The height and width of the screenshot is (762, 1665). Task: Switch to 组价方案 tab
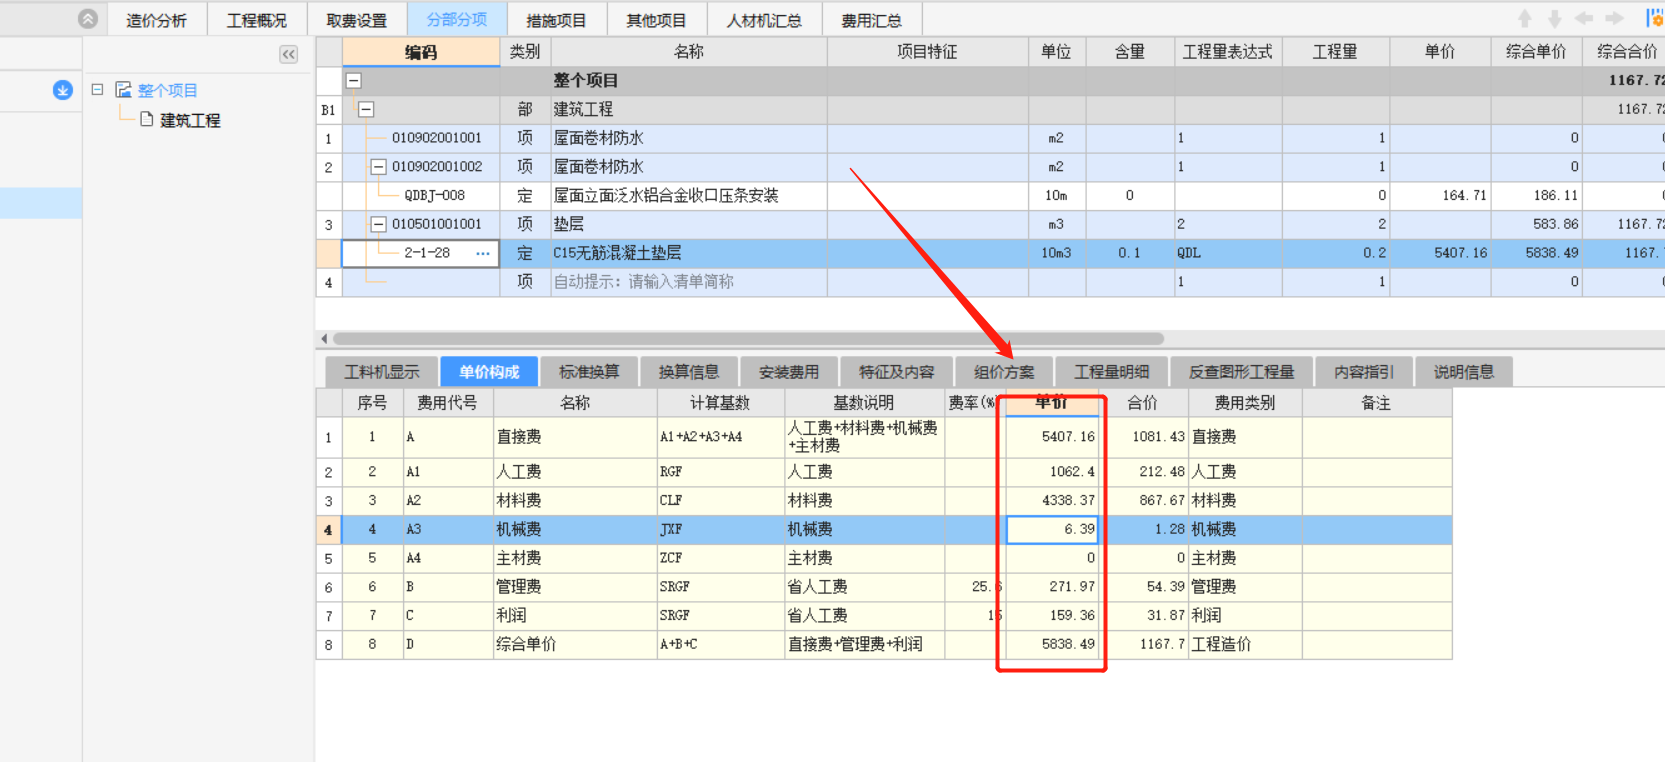1004,372
